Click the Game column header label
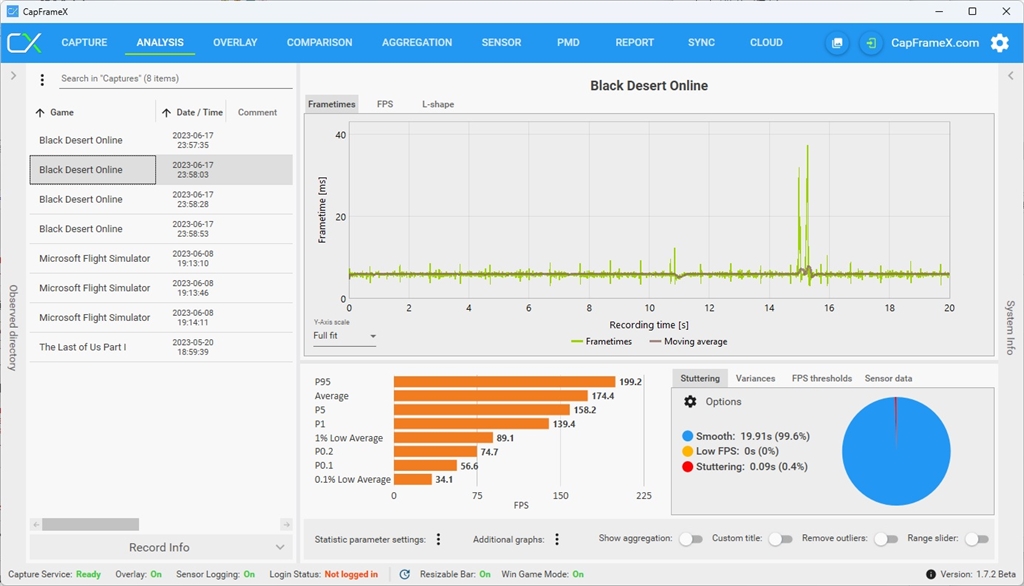The width and height of the screenshot is (1024, 586). (x=62, y=112)
